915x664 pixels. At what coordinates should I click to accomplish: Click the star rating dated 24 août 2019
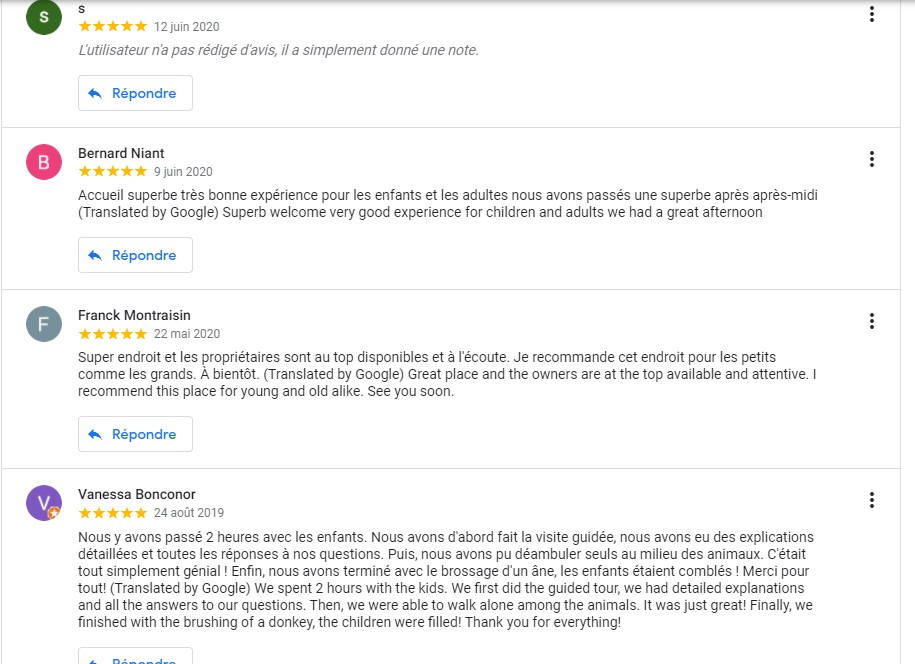click(x=113, y=513)
